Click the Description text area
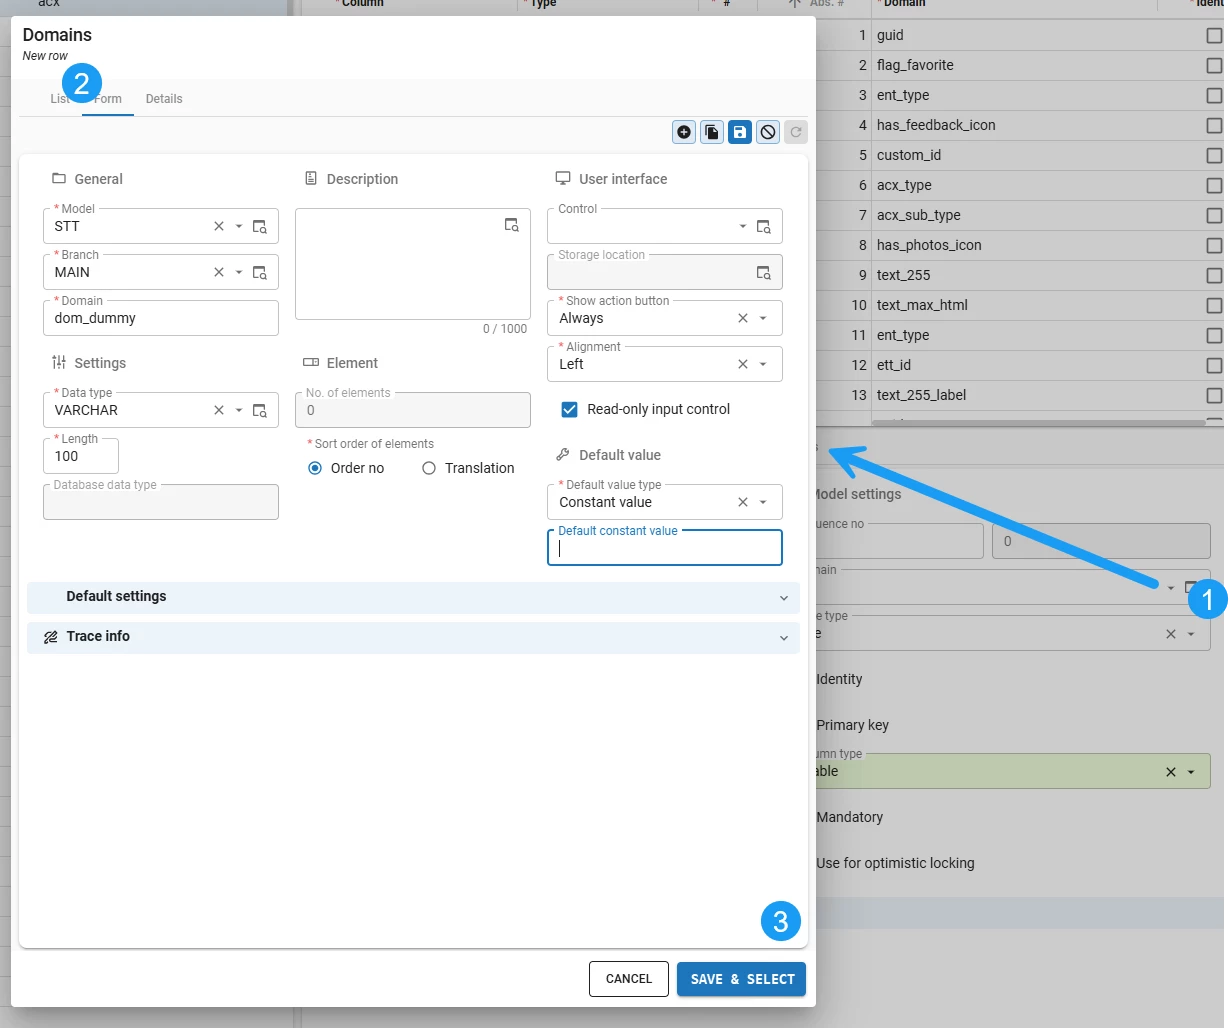This screenshot has height=1028, width=1229. click(x=413, y=264)
